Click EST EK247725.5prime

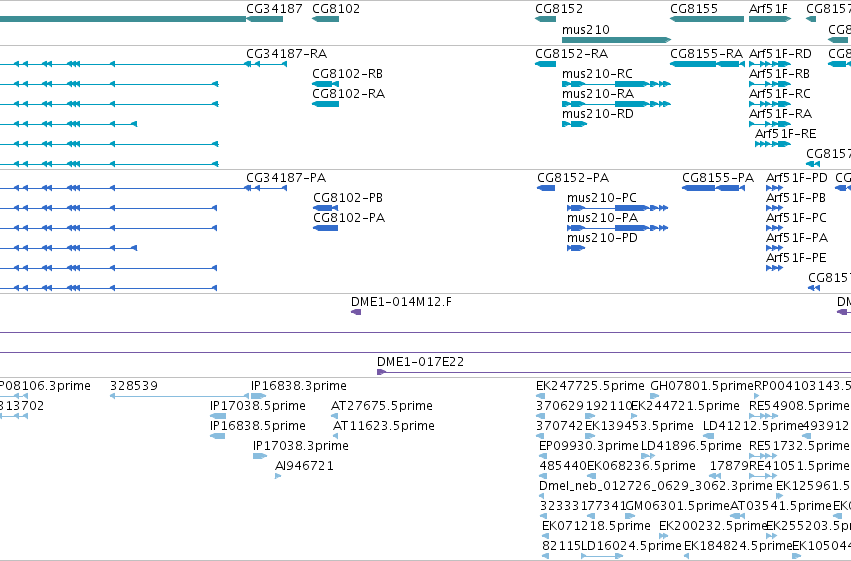[x=590, y=386]
